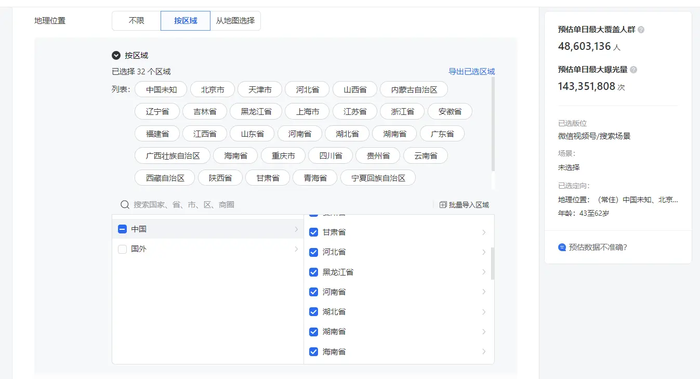Viewport: 700px width, 379px height.
Task: Click the 福建省 region tag
Action: 157,133
